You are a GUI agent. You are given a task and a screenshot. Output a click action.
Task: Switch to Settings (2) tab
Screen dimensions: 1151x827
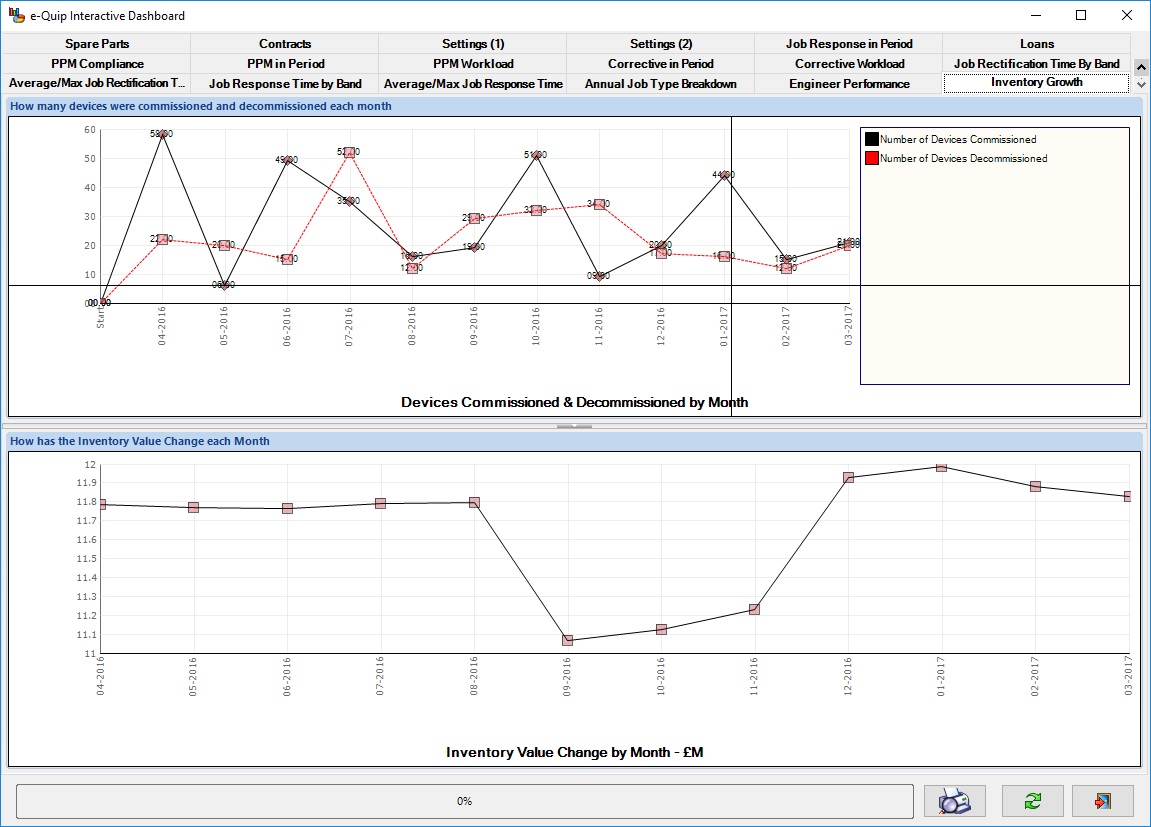[661, 44]
